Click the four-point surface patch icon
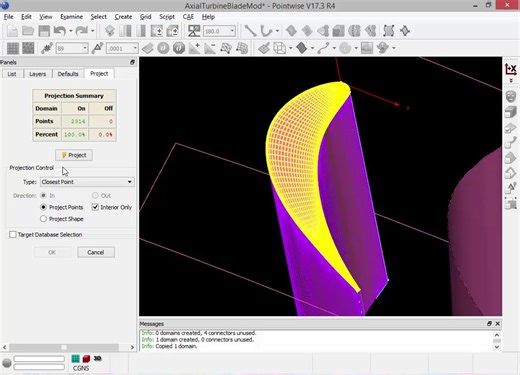Image resolution: width=520 pixels, height=375 pixels. pos(388,31)
